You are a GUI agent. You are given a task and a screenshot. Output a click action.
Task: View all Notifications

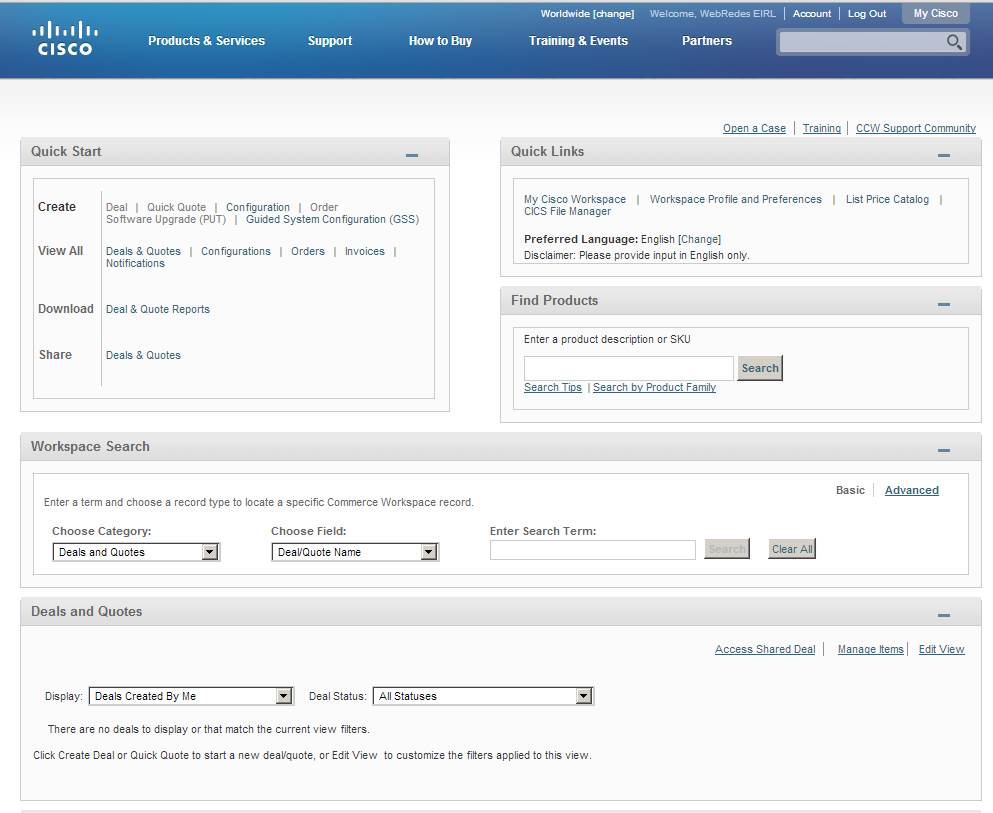coord(135,263)
